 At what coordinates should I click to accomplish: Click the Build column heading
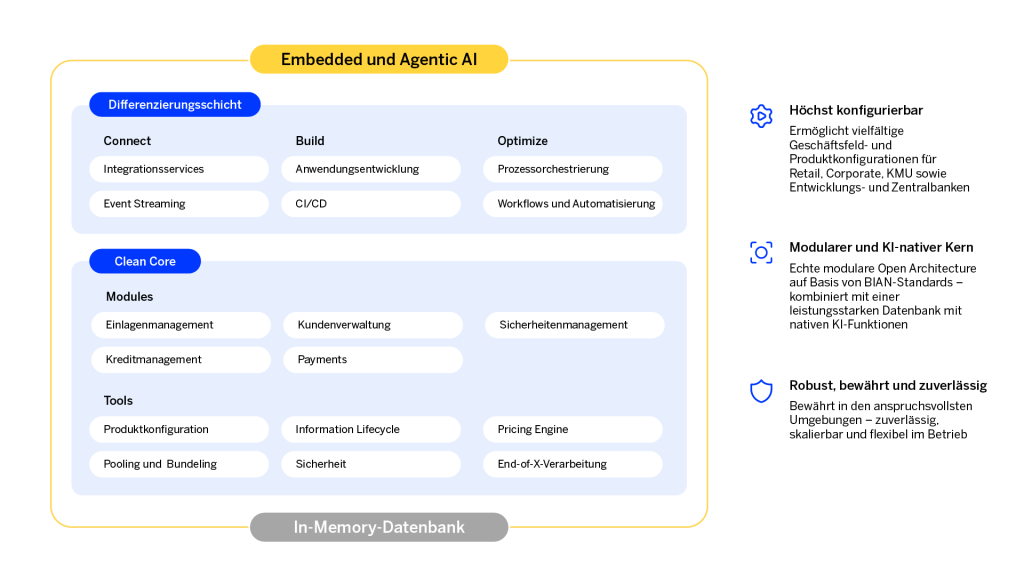(310, 141)
